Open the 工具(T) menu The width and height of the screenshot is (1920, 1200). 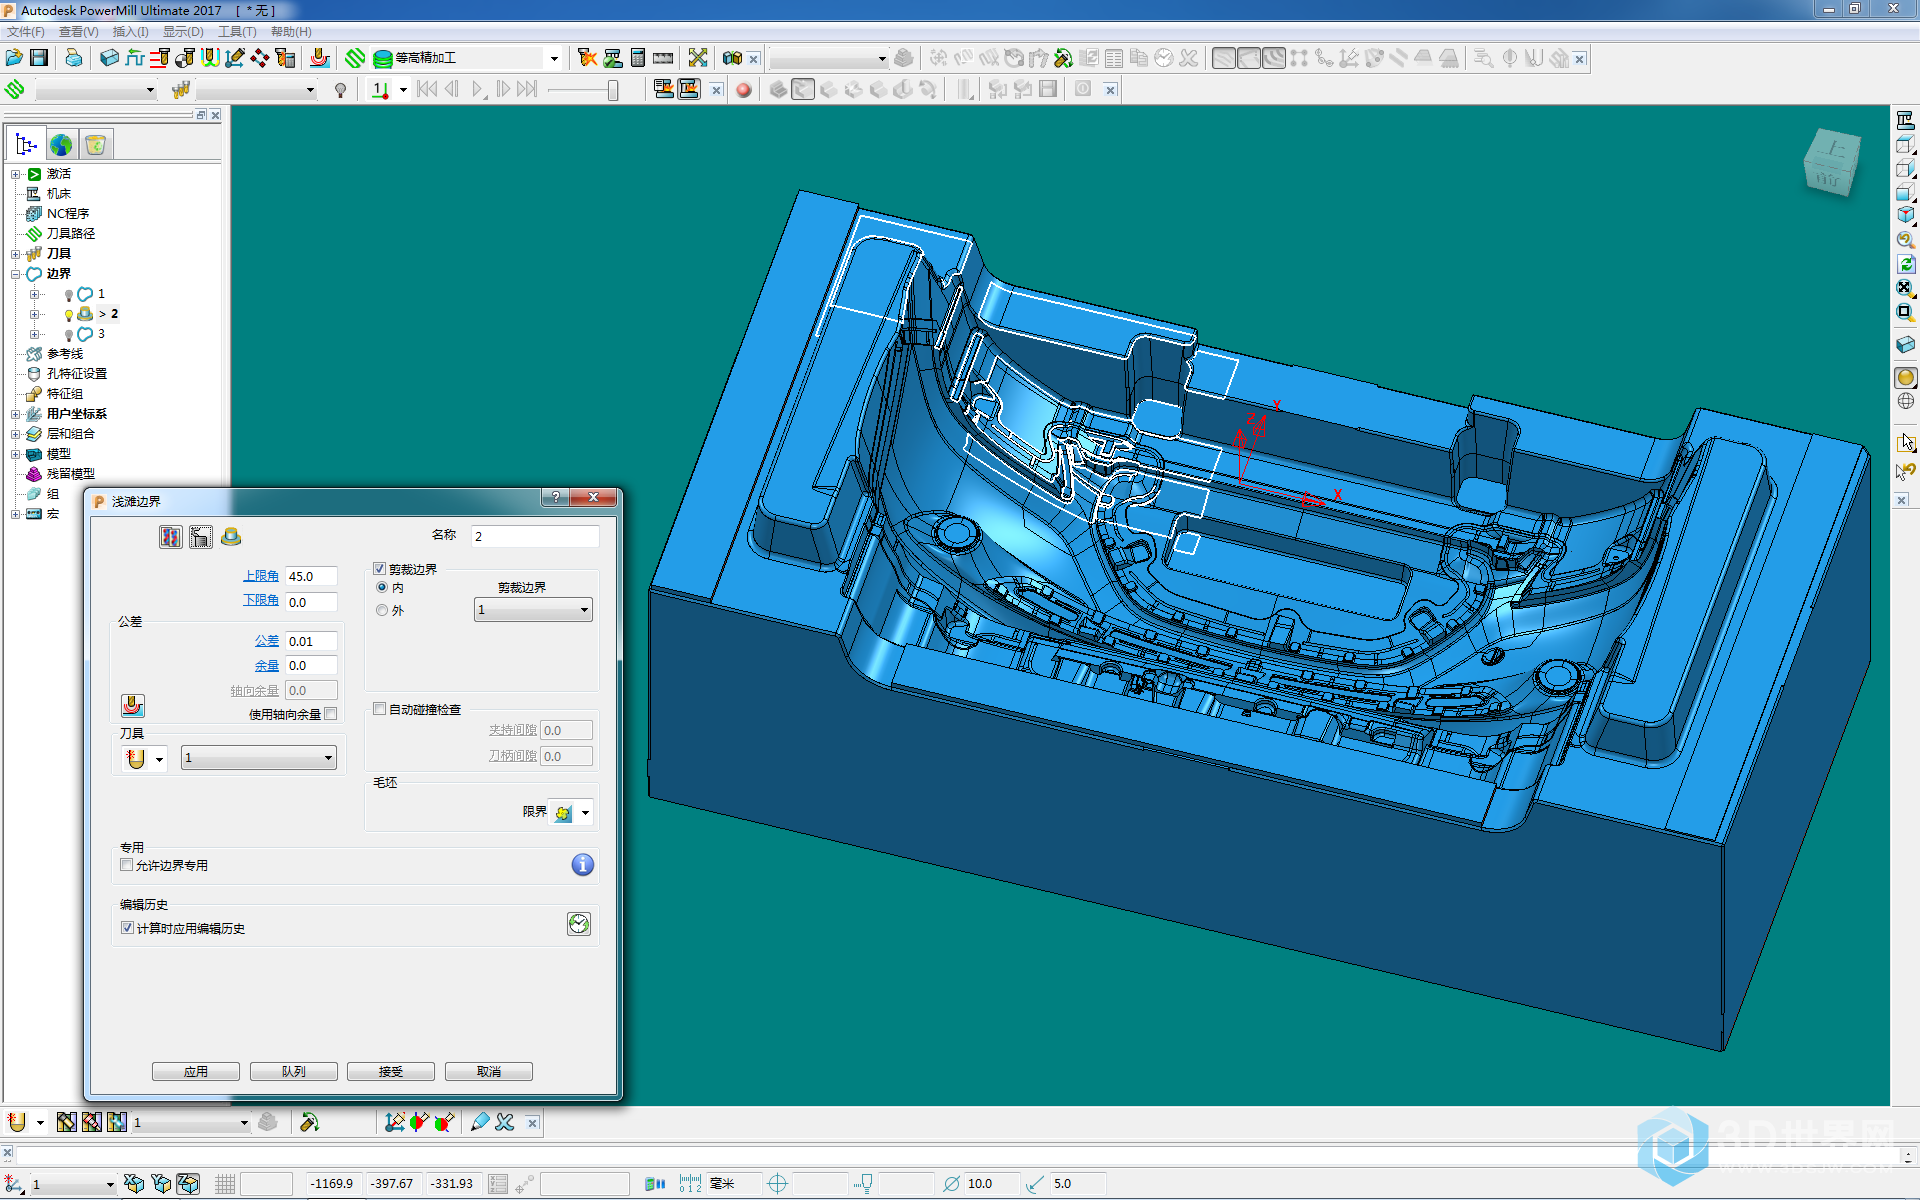pos(237,32)
